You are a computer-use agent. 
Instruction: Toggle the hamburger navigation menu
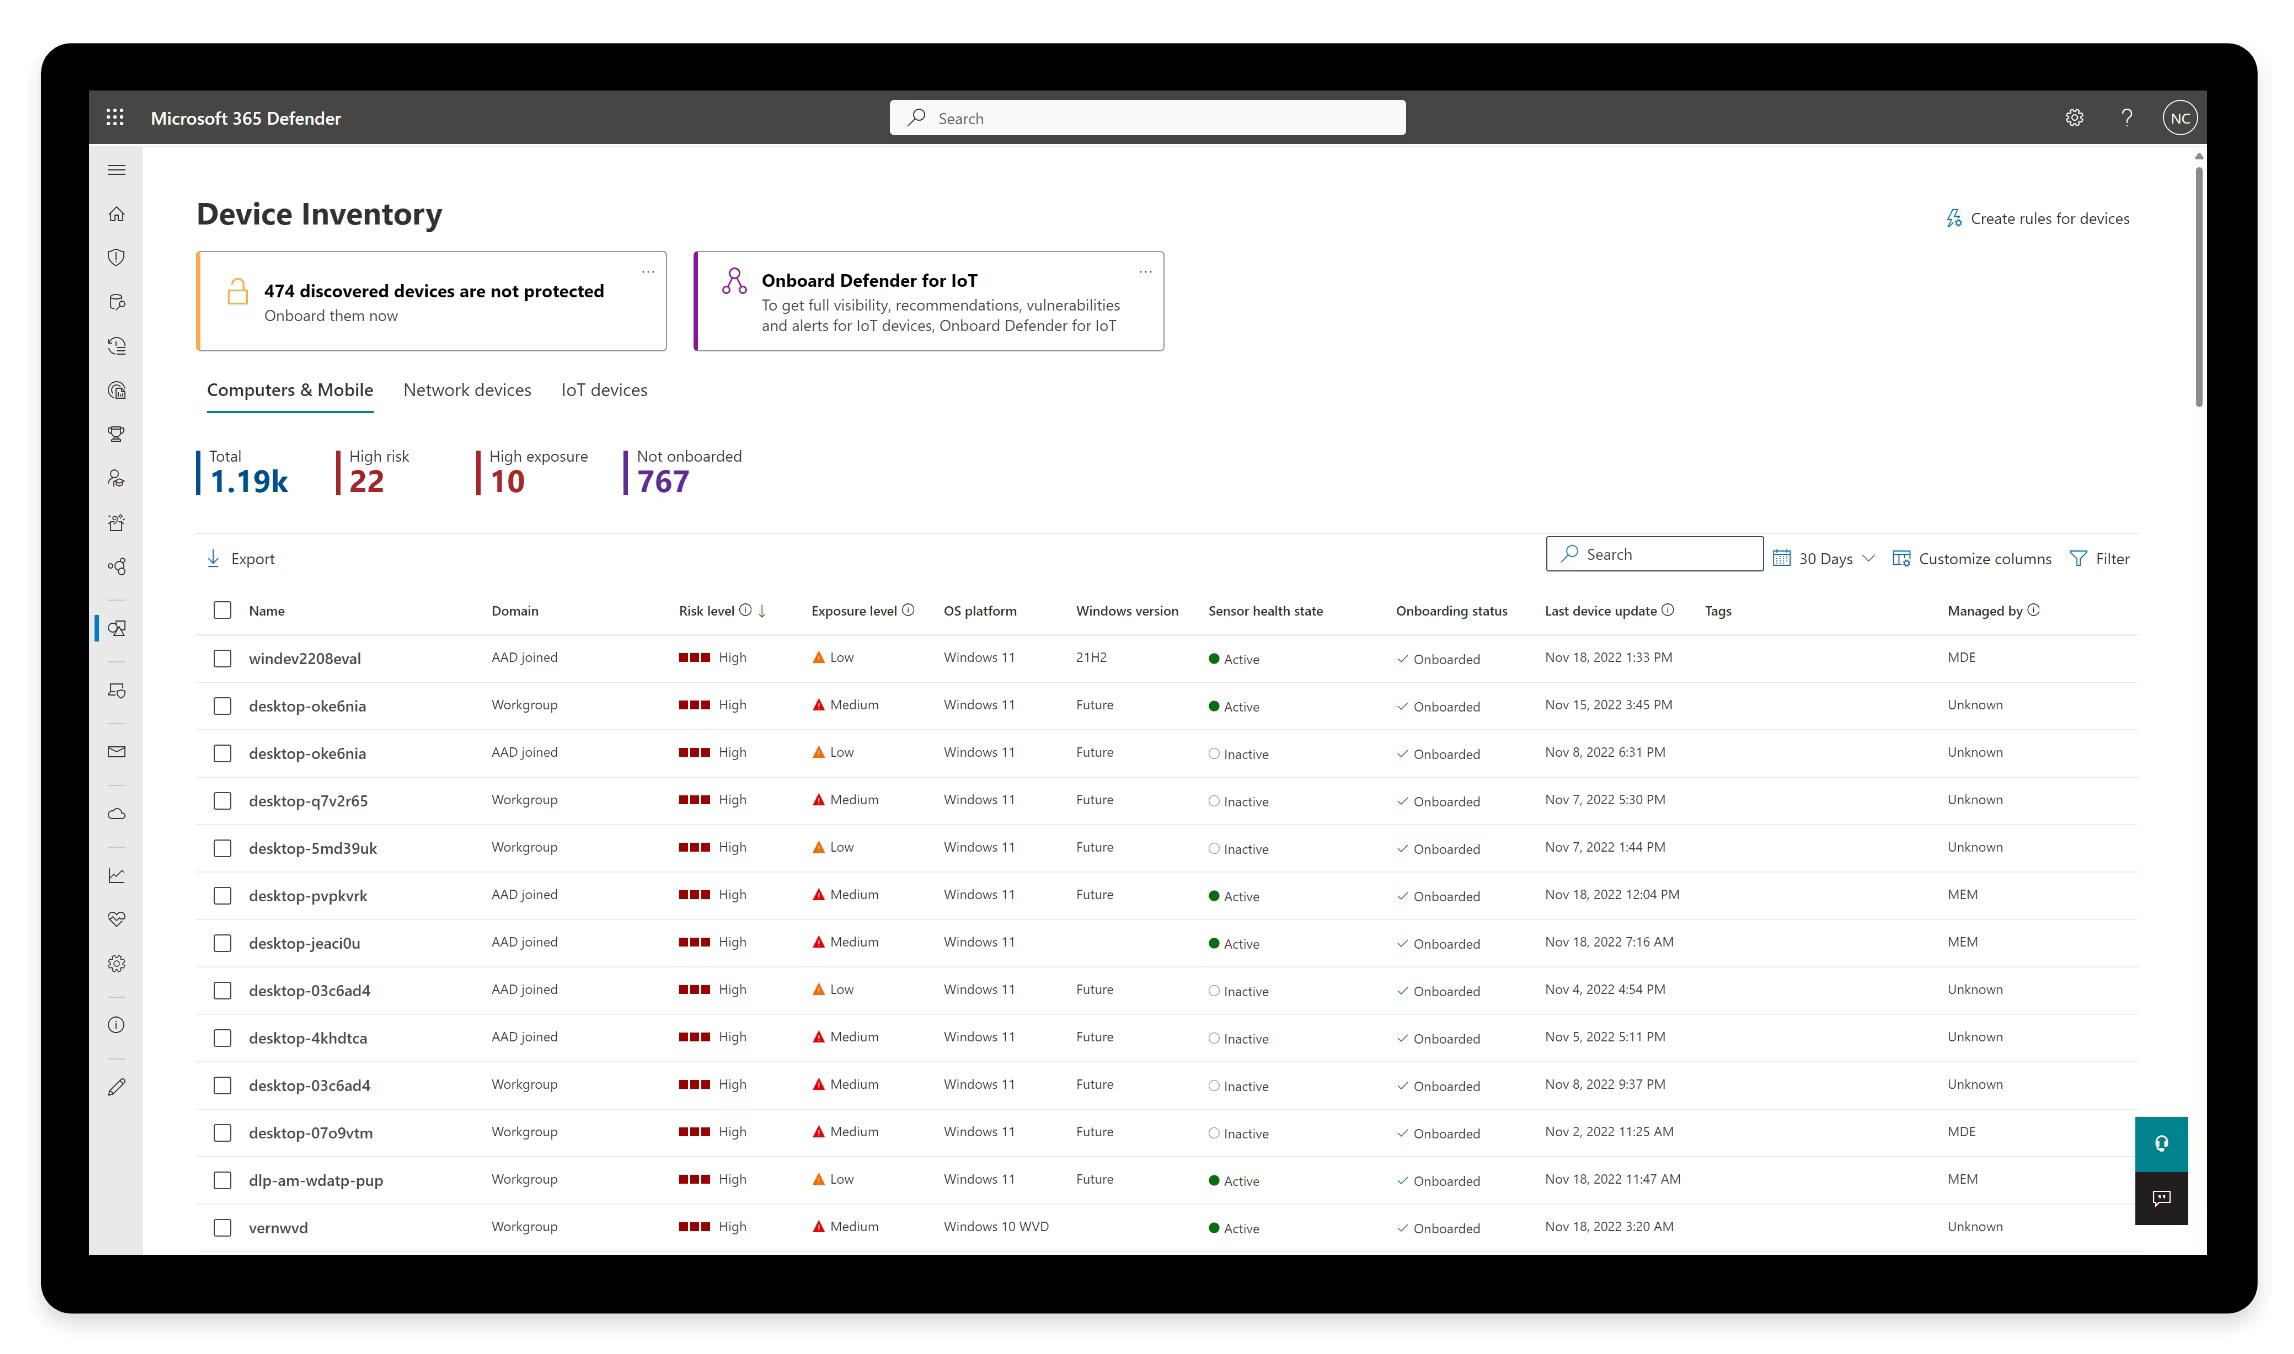pos(117,170)
